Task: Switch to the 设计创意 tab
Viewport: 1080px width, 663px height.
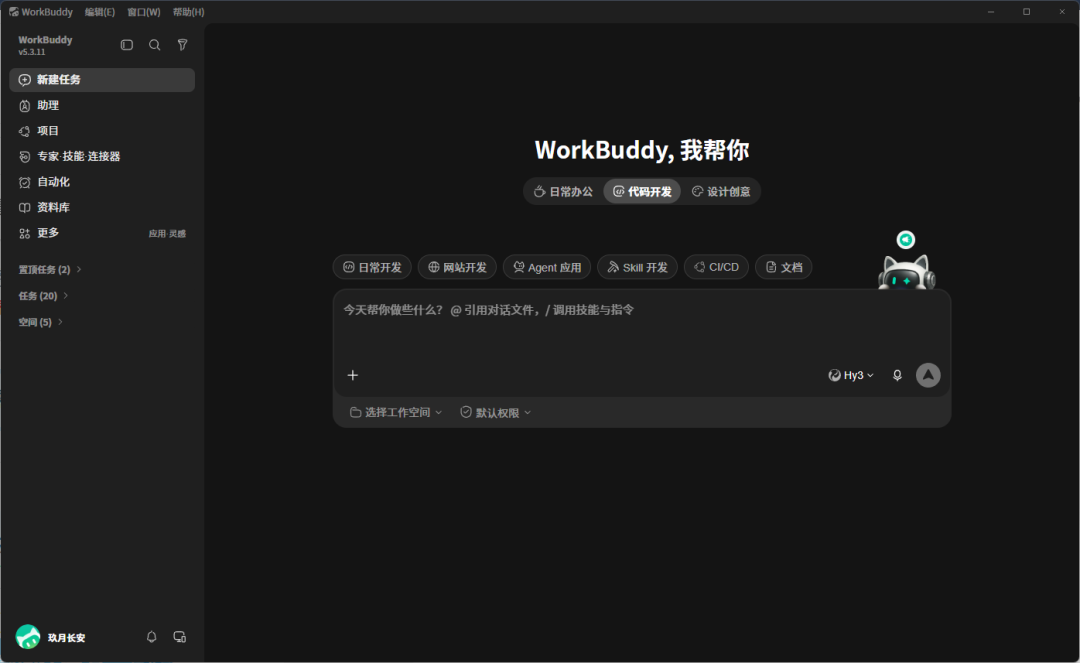Action: [x=721, y=191]
